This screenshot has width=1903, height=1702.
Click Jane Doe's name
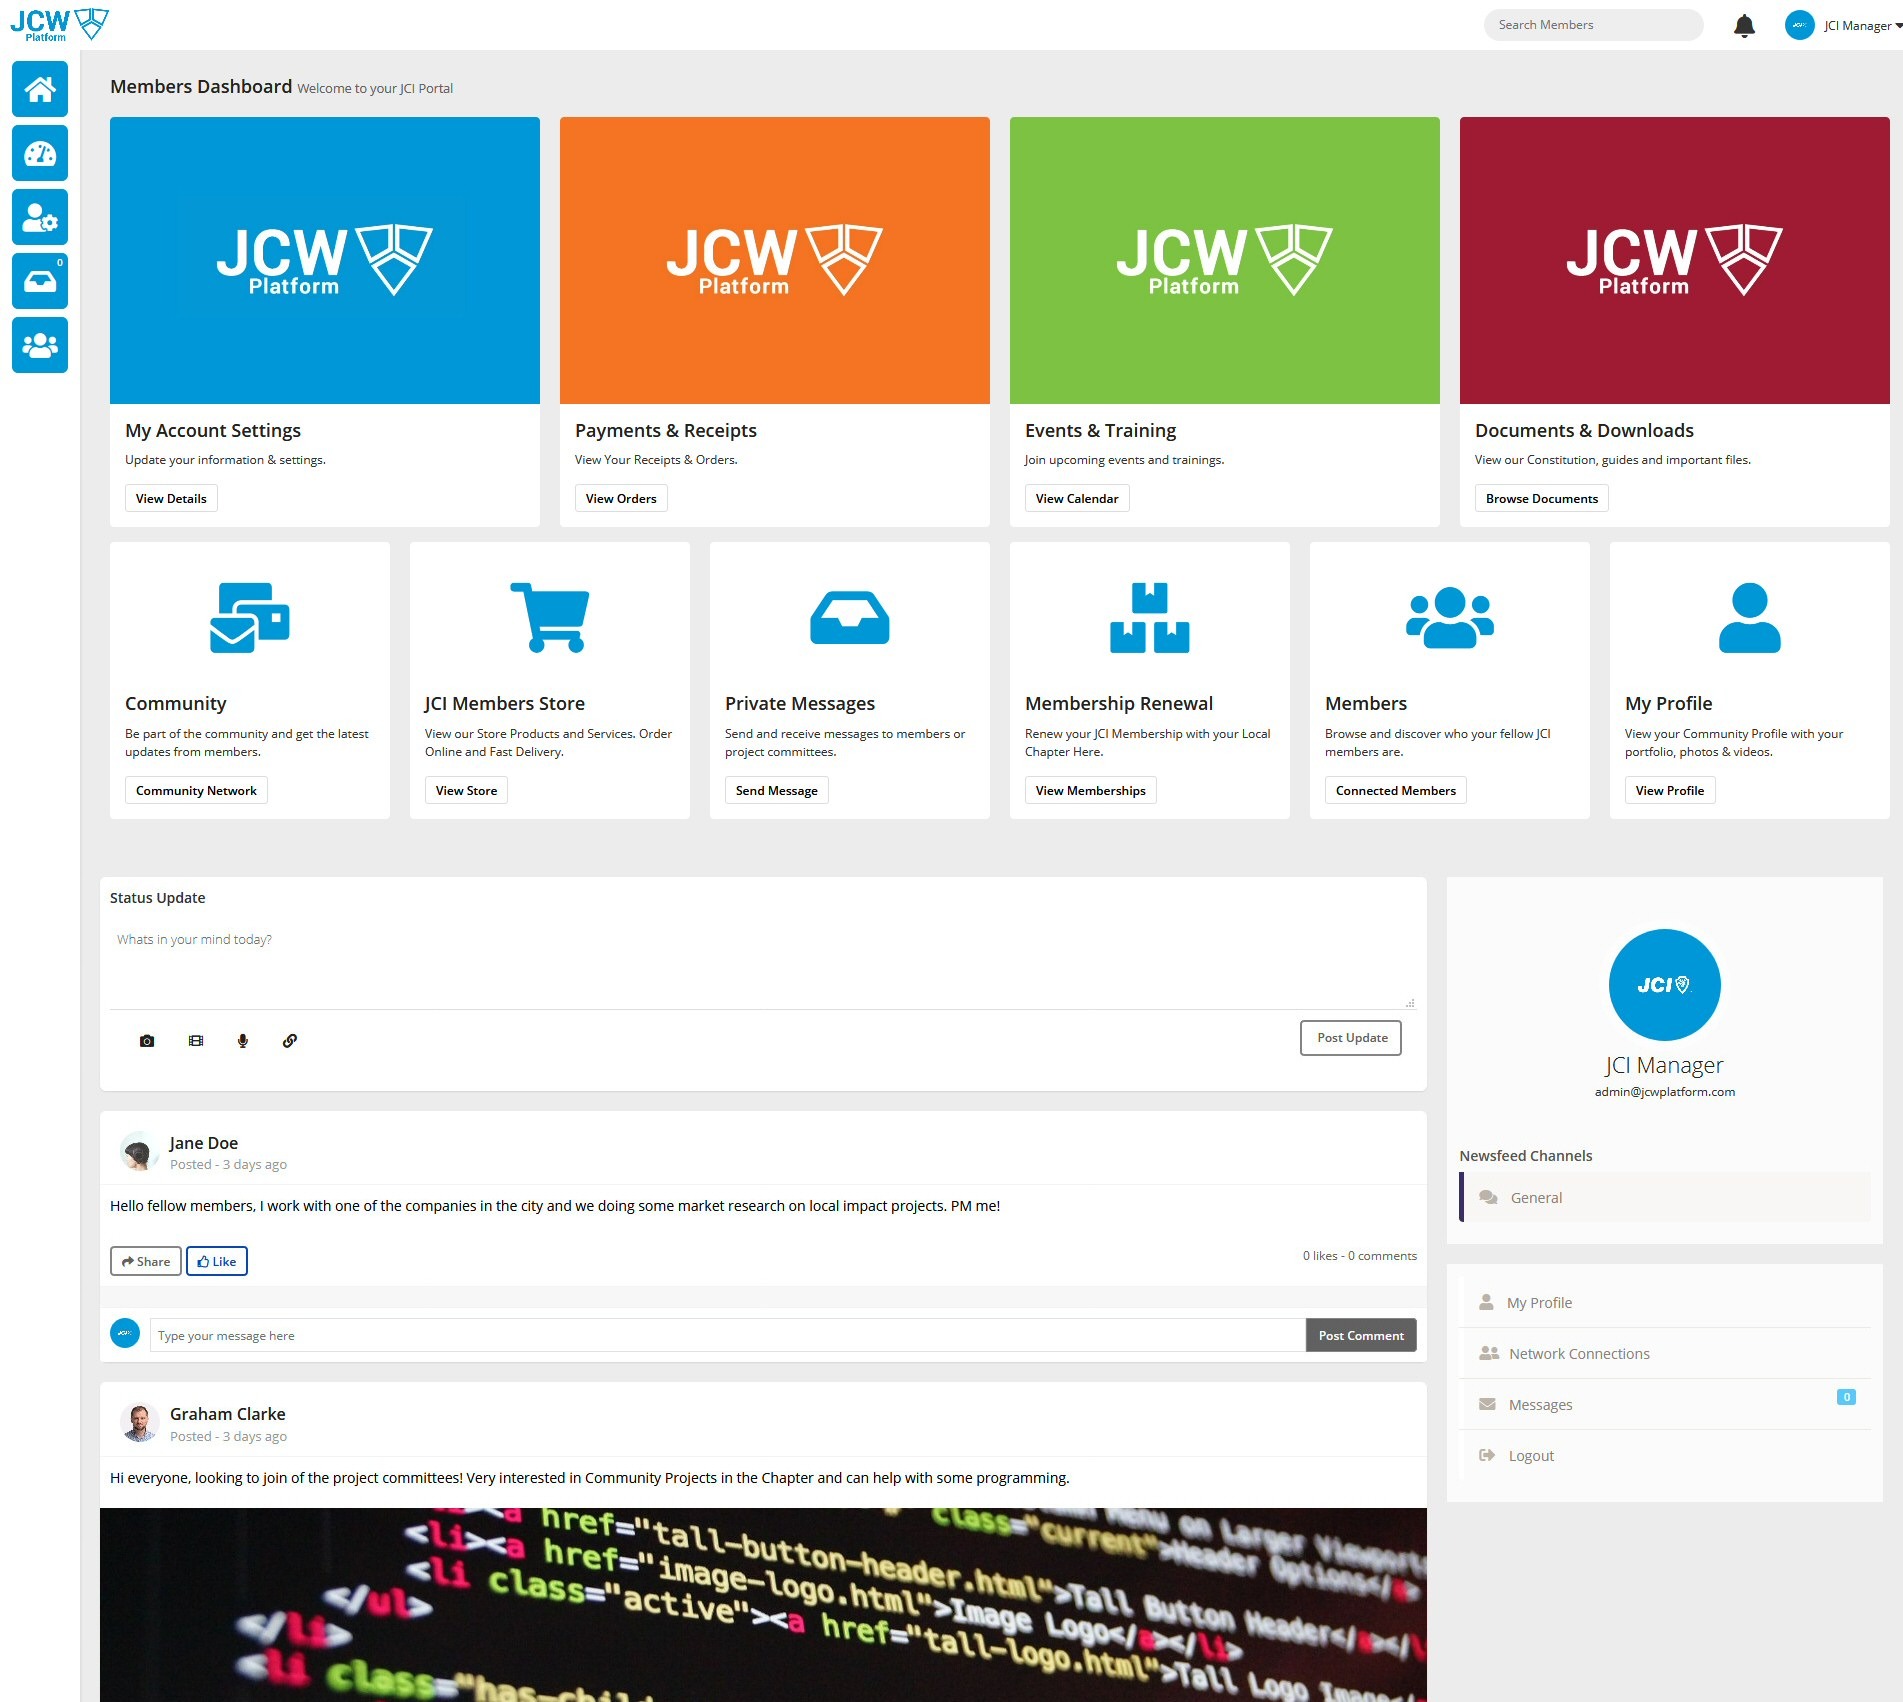click(x=204, y=1142)
